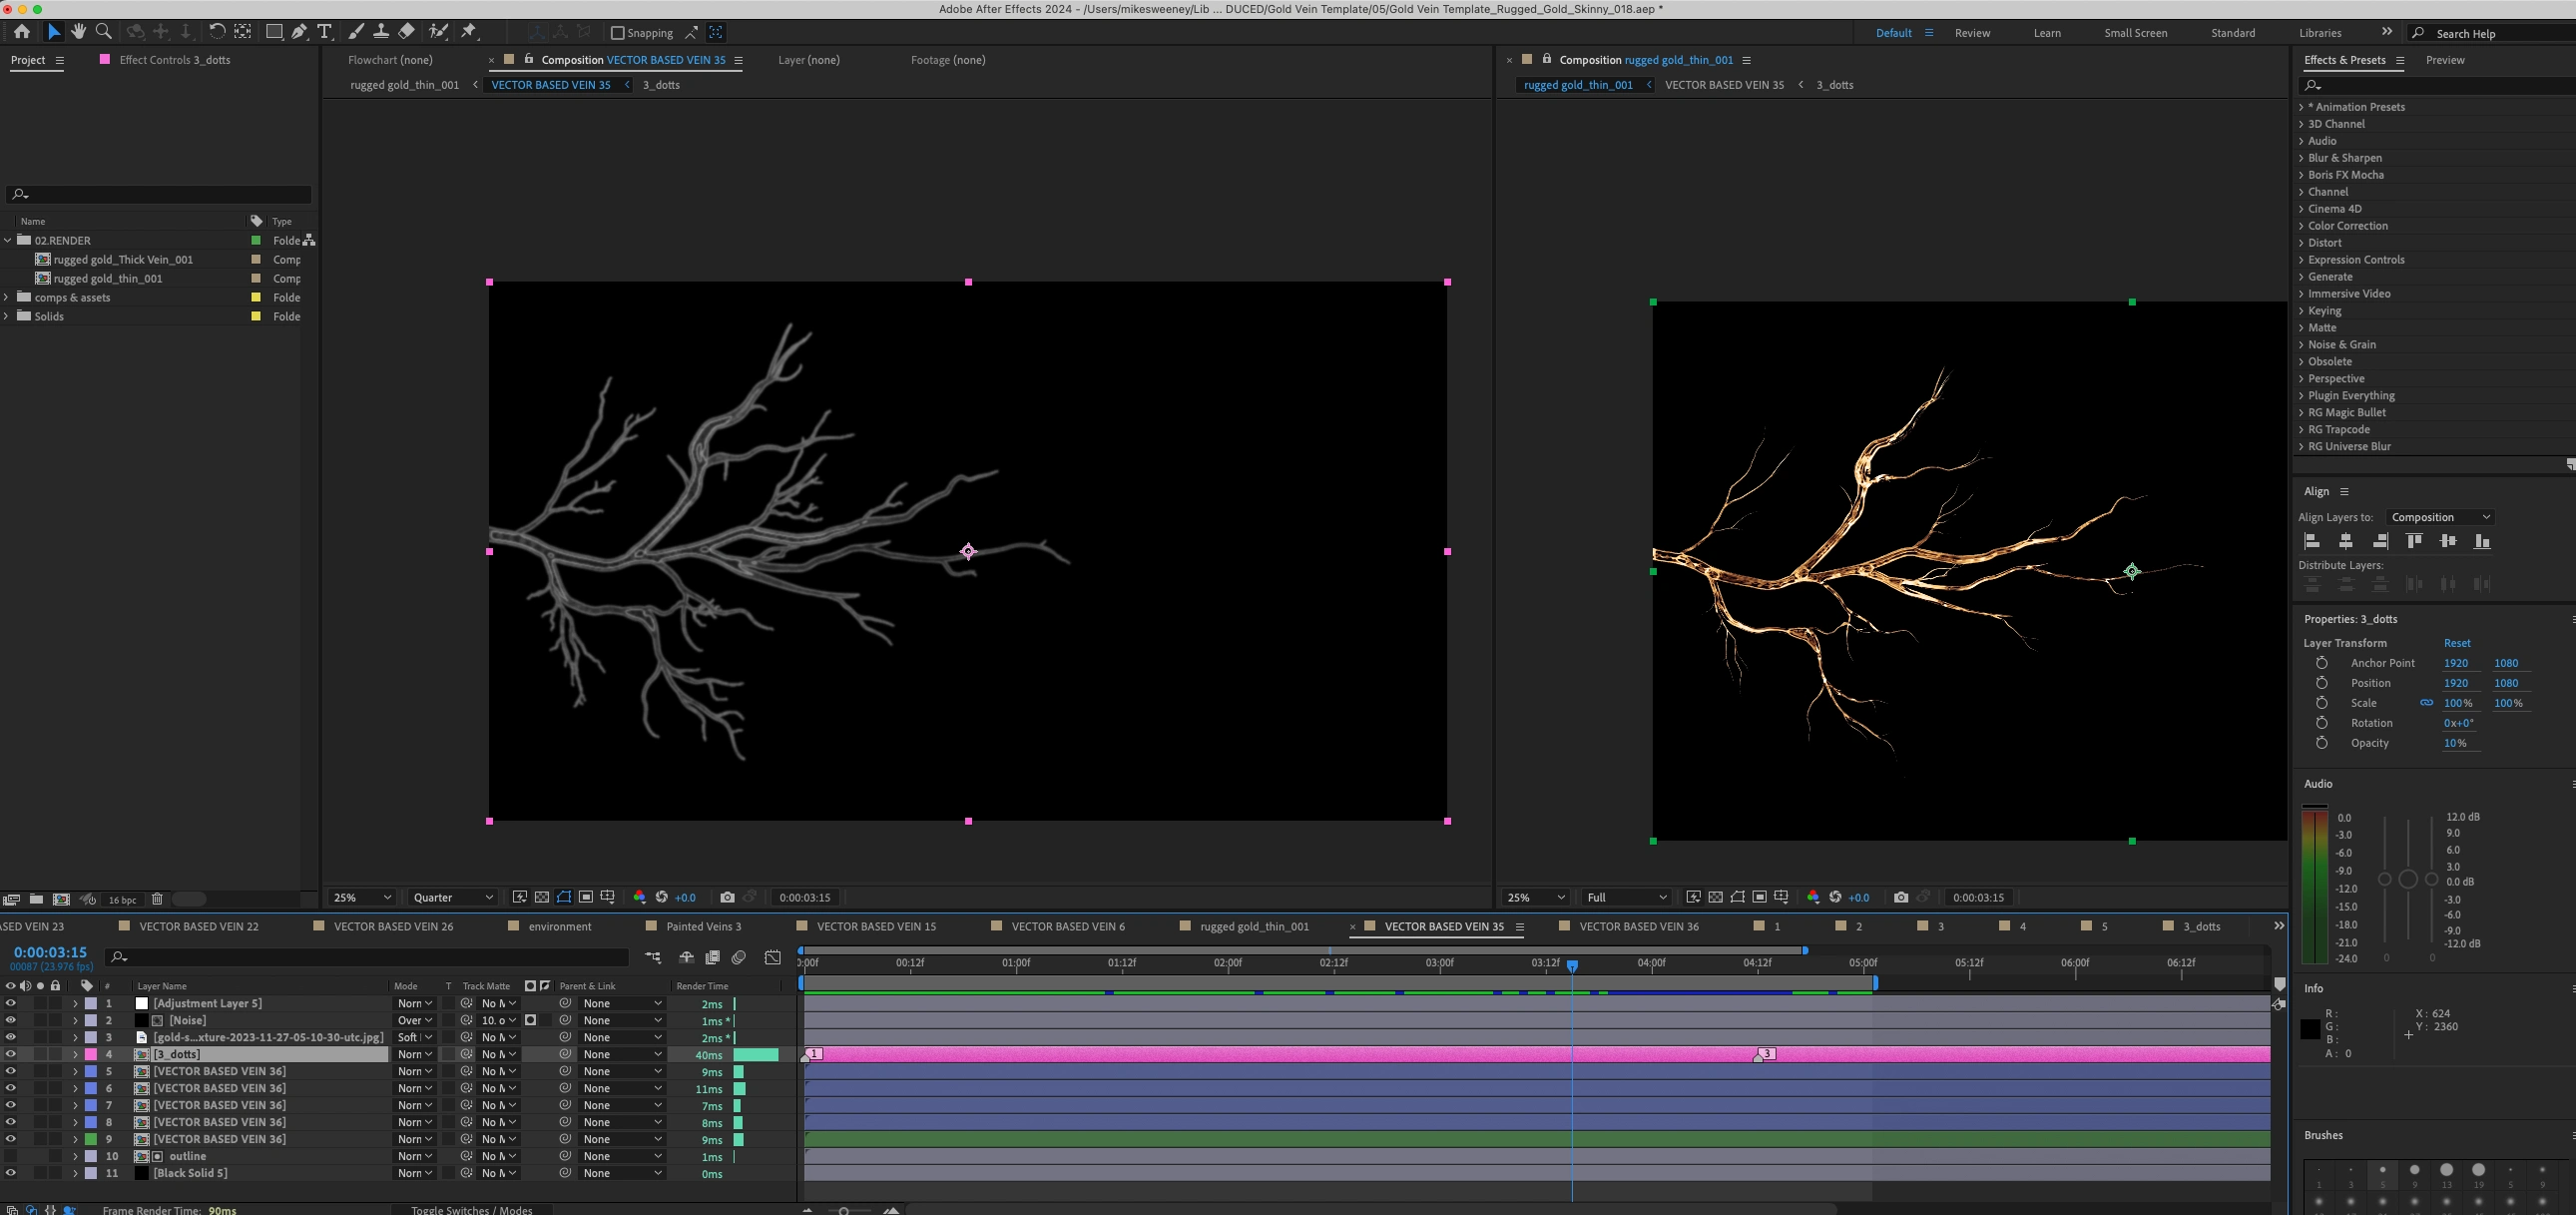Viewport: 2576px width, 1215px height.
Task: Activate the Puppet Pin tool
Action: tap(469, 32)
